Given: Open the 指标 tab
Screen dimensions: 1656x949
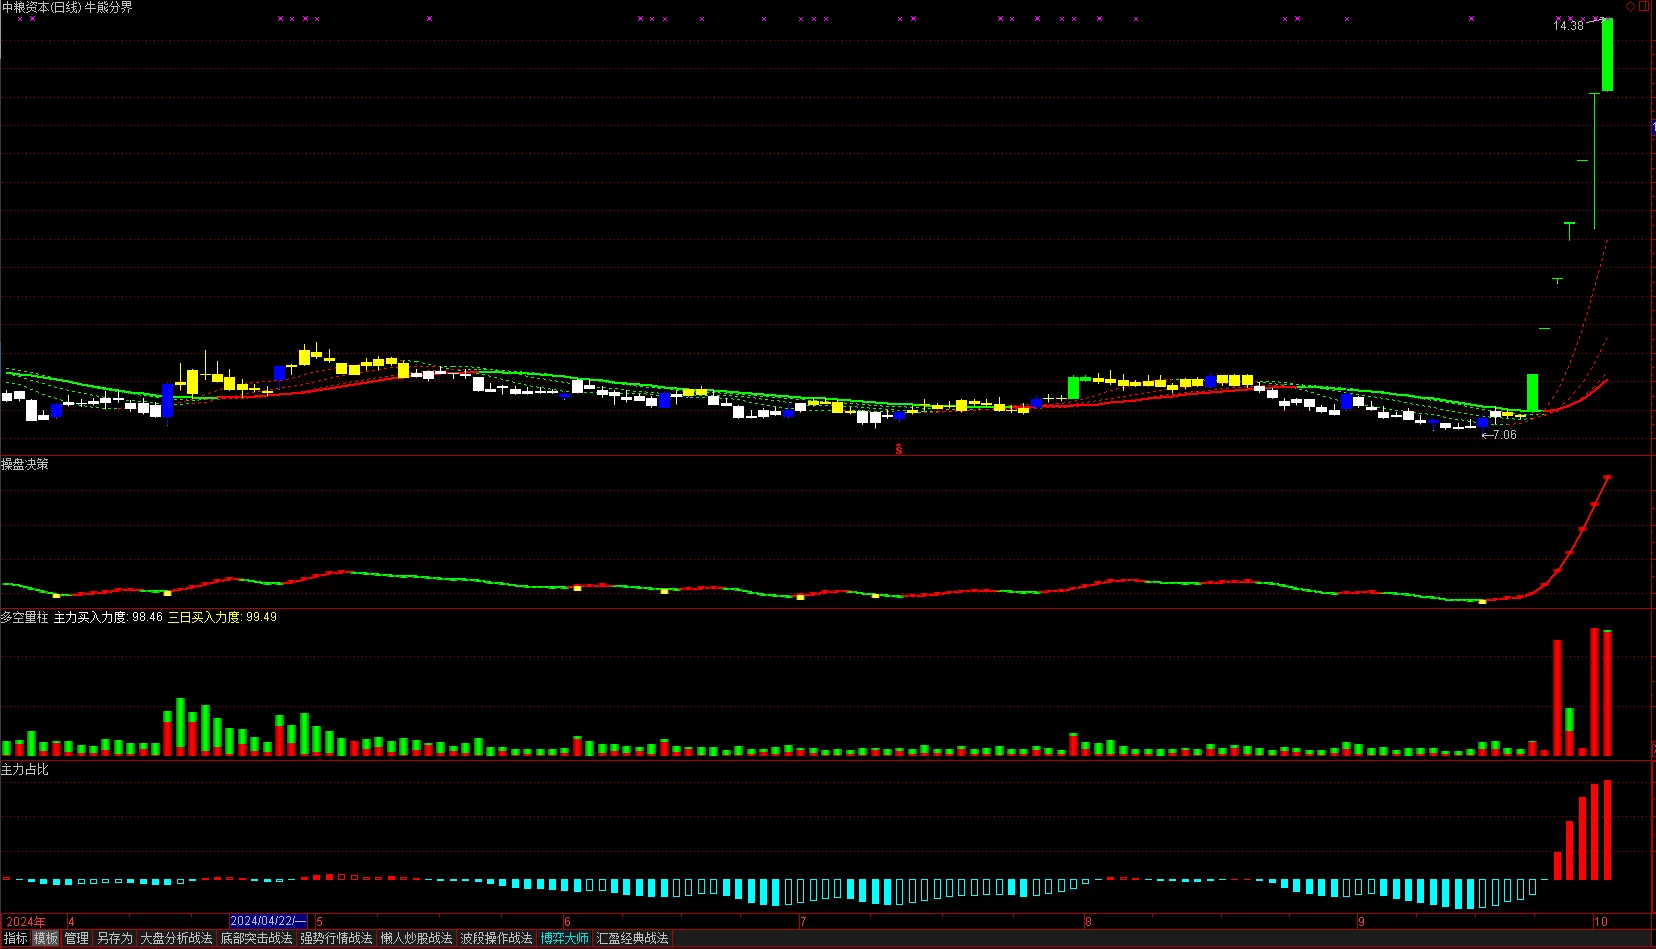Looking at the screenshot, I should (15, 938).
